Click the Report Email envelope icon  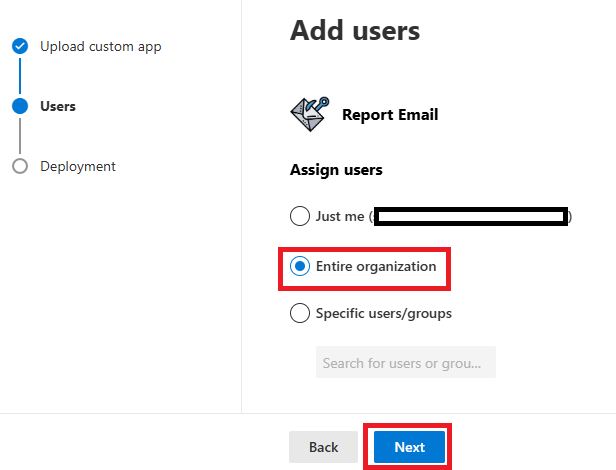click(309, 114)
